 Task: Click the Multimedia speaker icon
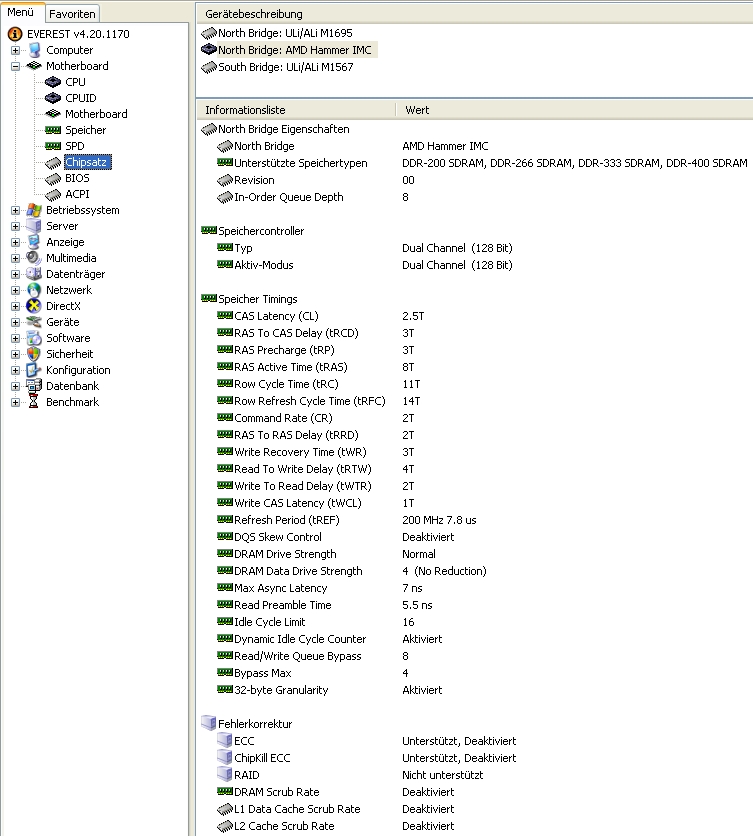pyautogui.click(x=34, y=258)
